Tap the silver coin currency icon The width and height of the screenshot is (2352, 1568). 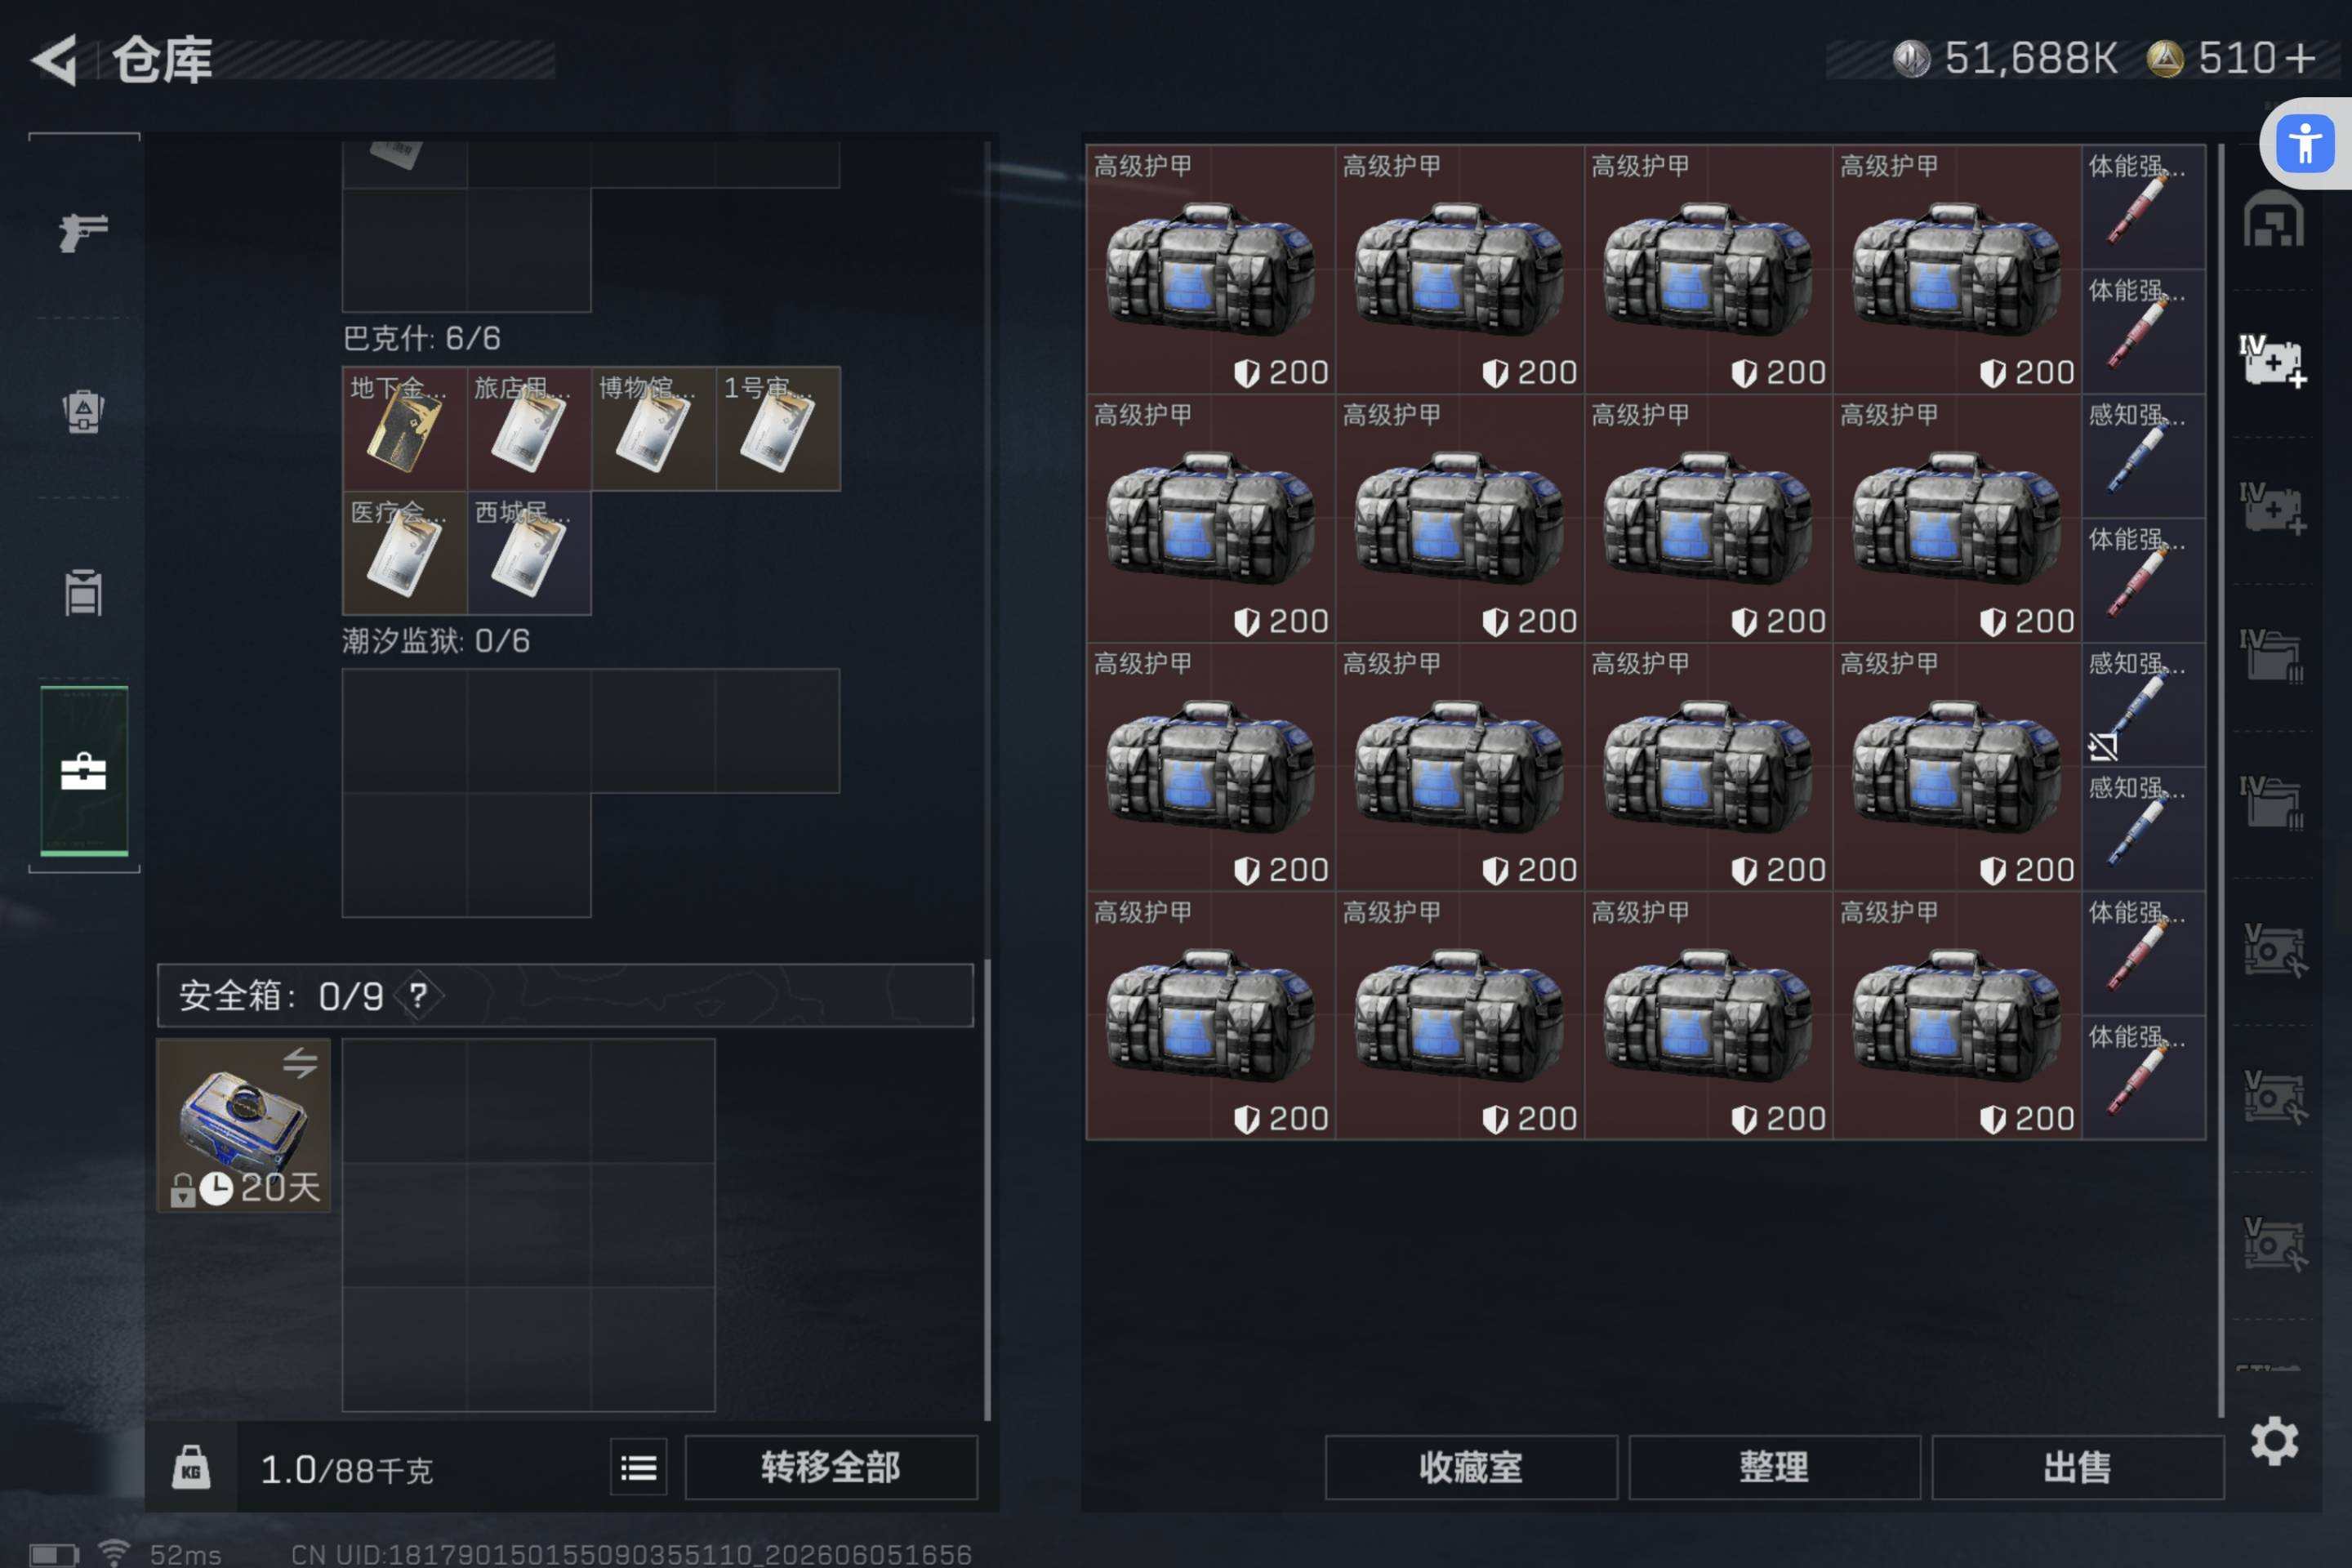[x=1912, y=59]
